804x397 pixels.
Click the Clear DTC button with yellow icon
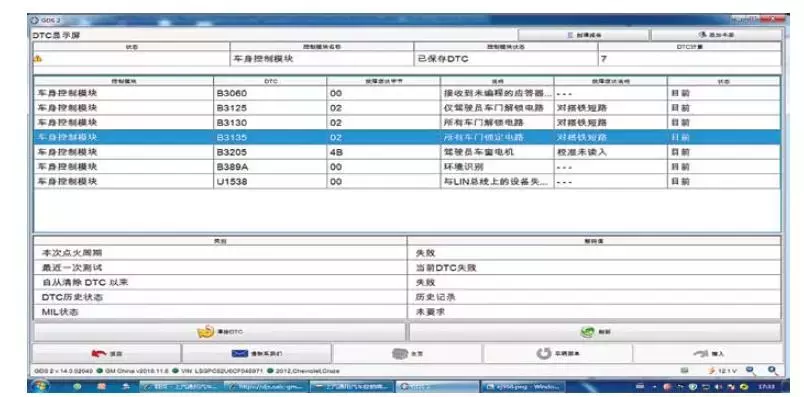point(220,332)
